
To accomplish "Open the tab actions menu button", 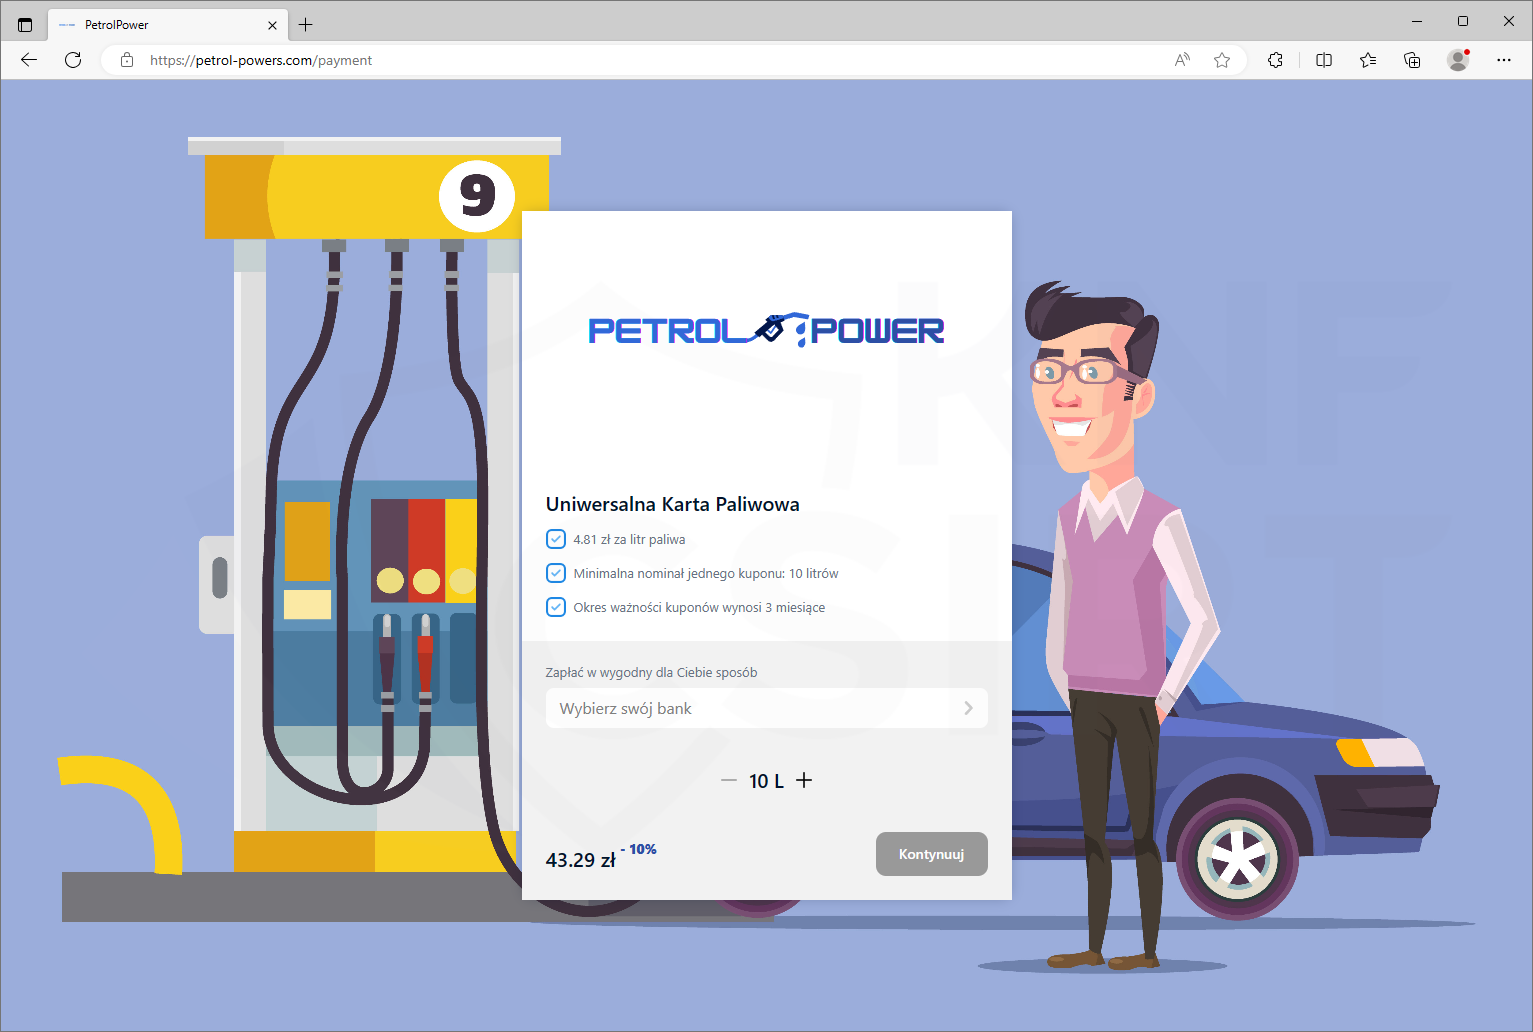I will tap(25, 25).
